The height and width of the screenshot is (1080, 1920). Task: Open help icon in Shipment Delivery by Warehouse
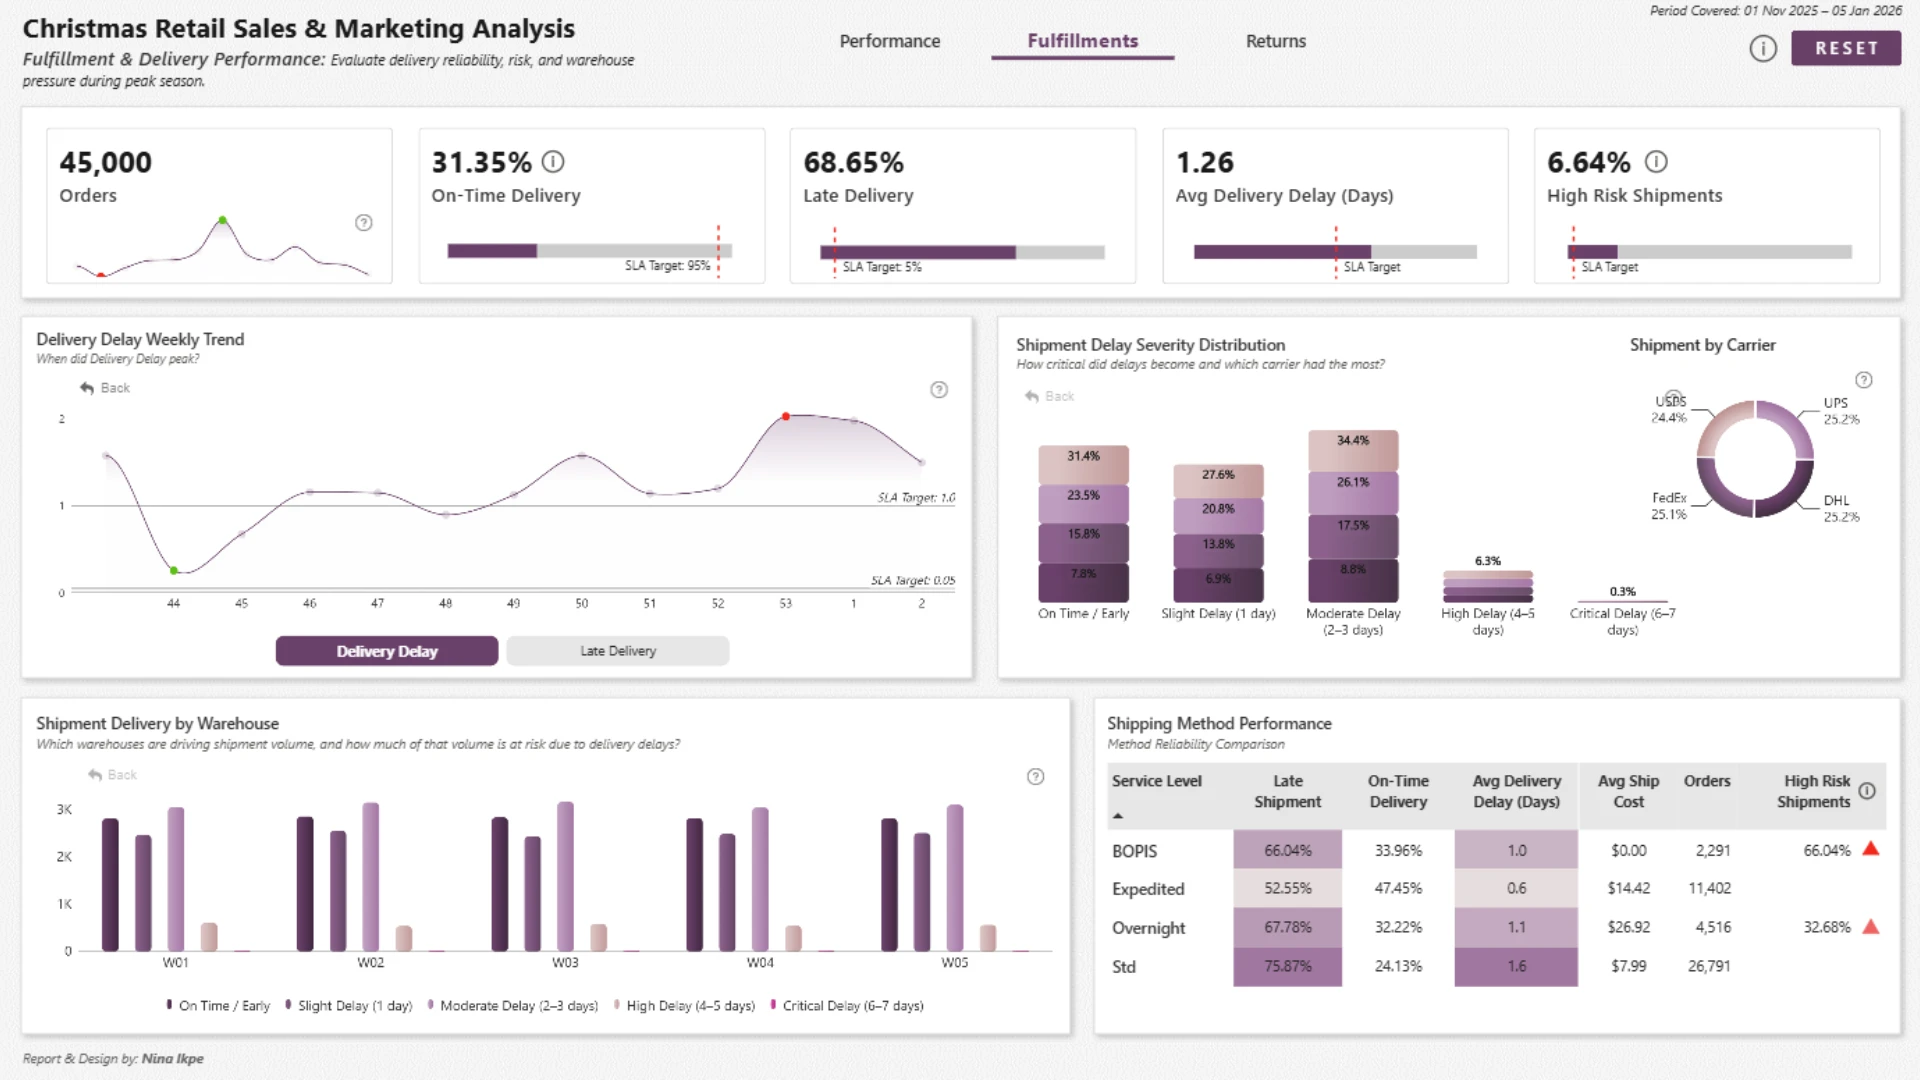(1036, 777)
